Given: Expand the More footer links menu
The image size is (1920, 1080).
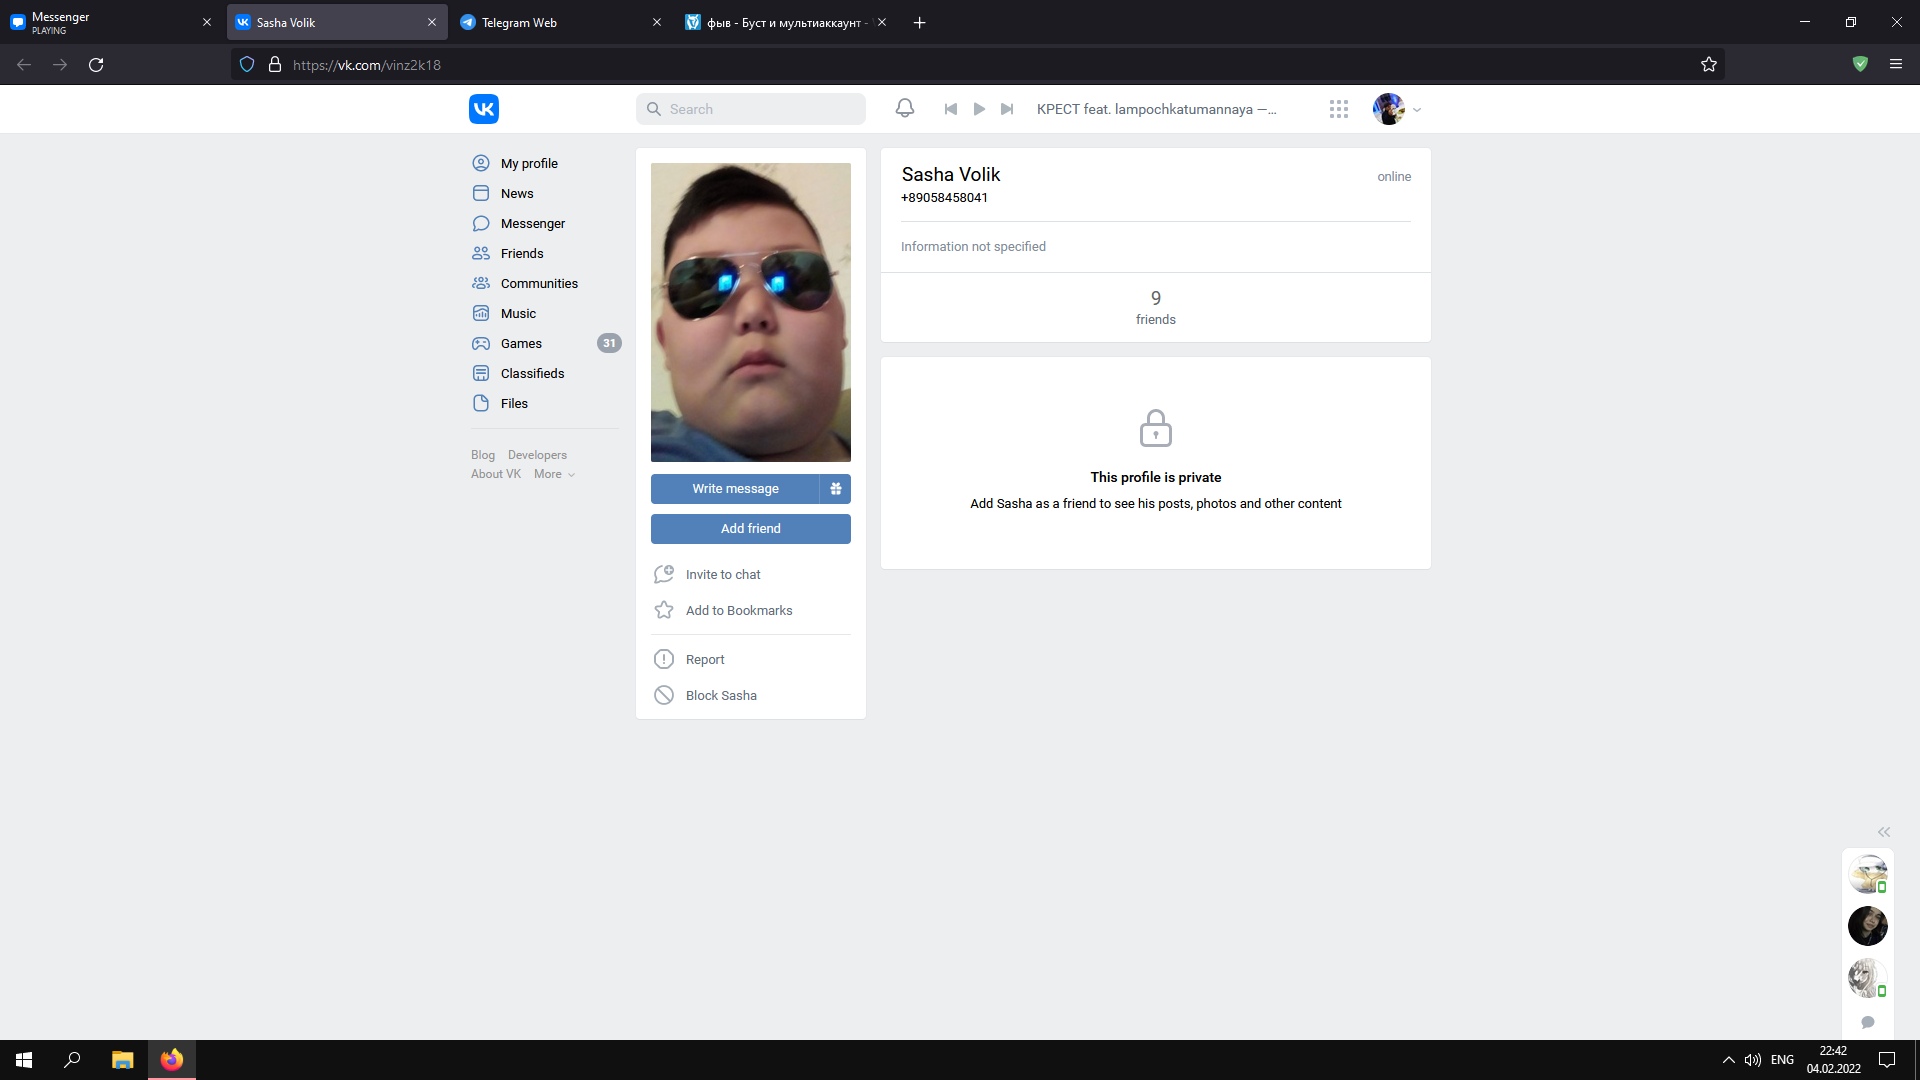Looking at the screenshot, I should coord(553,474).
